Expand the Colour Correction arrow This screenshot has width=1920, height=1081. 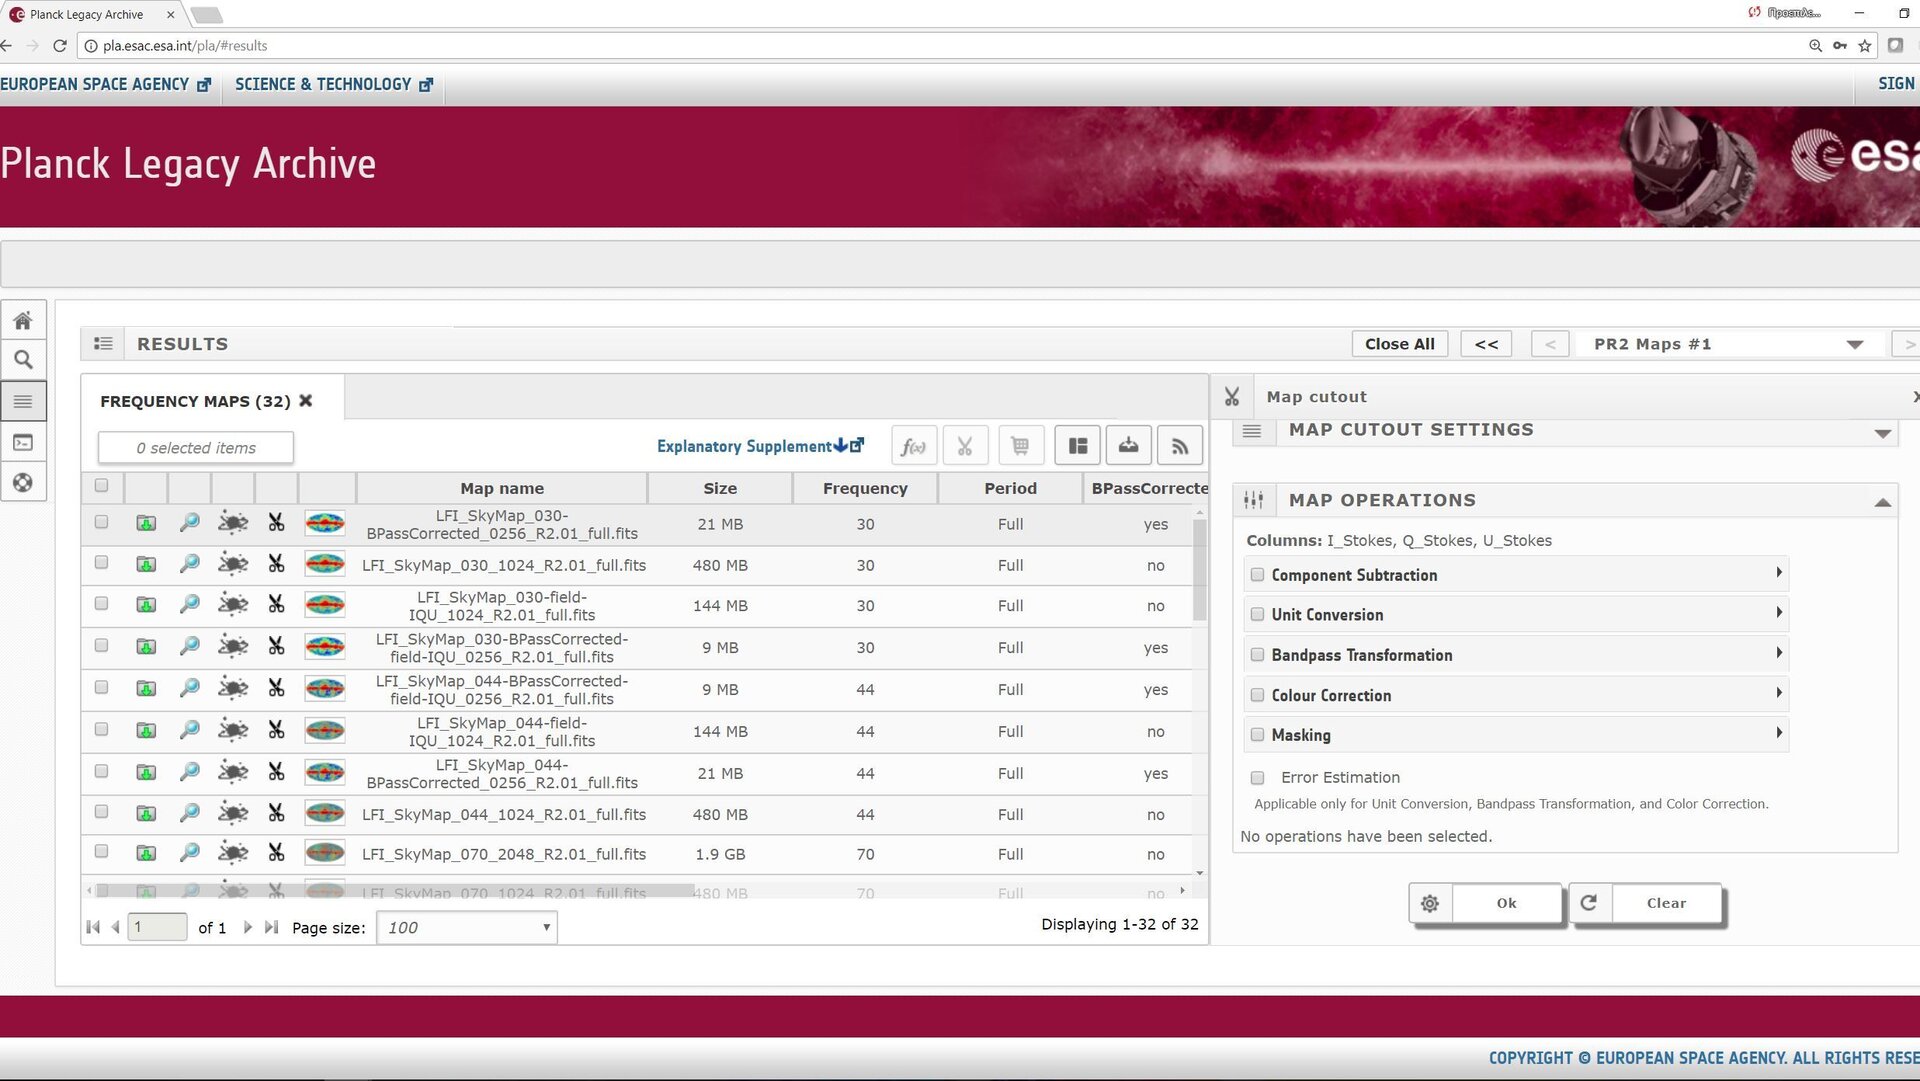click(x=1779, y=693)
